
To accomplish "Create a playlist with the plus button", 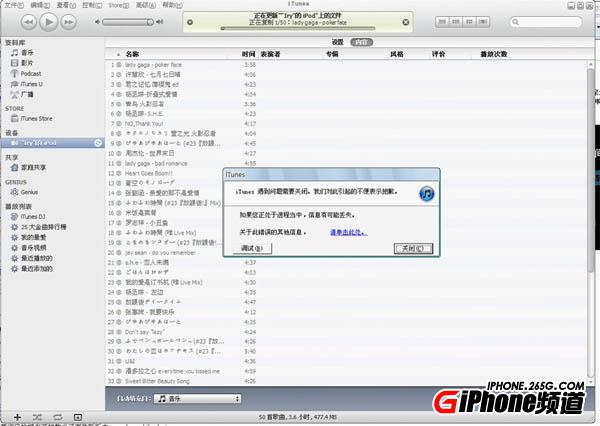I will 17,417.
